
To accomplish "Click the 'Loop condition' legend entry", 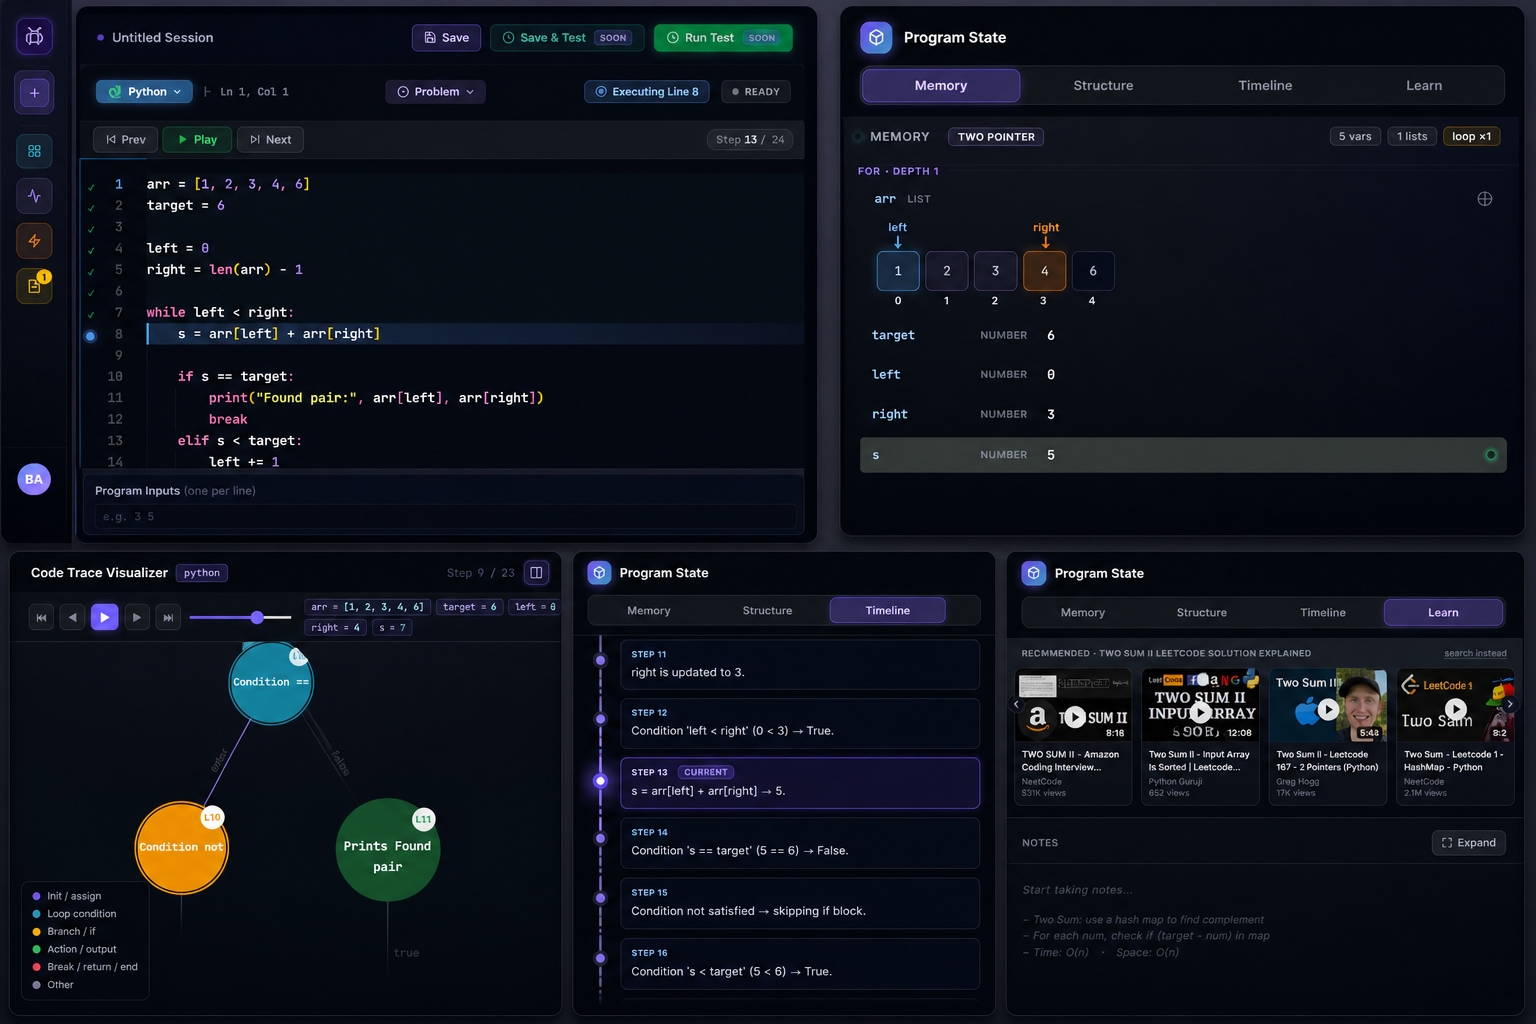I will tap(74, 914).
